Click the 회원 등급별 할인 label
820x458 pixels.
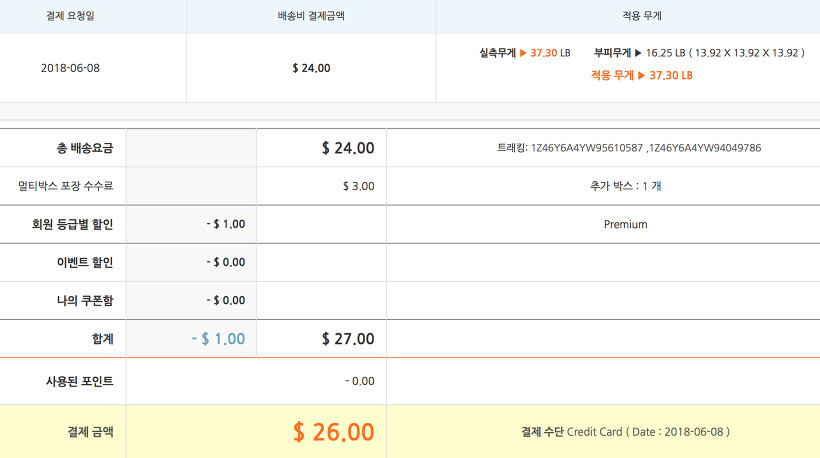coord(73,224)
